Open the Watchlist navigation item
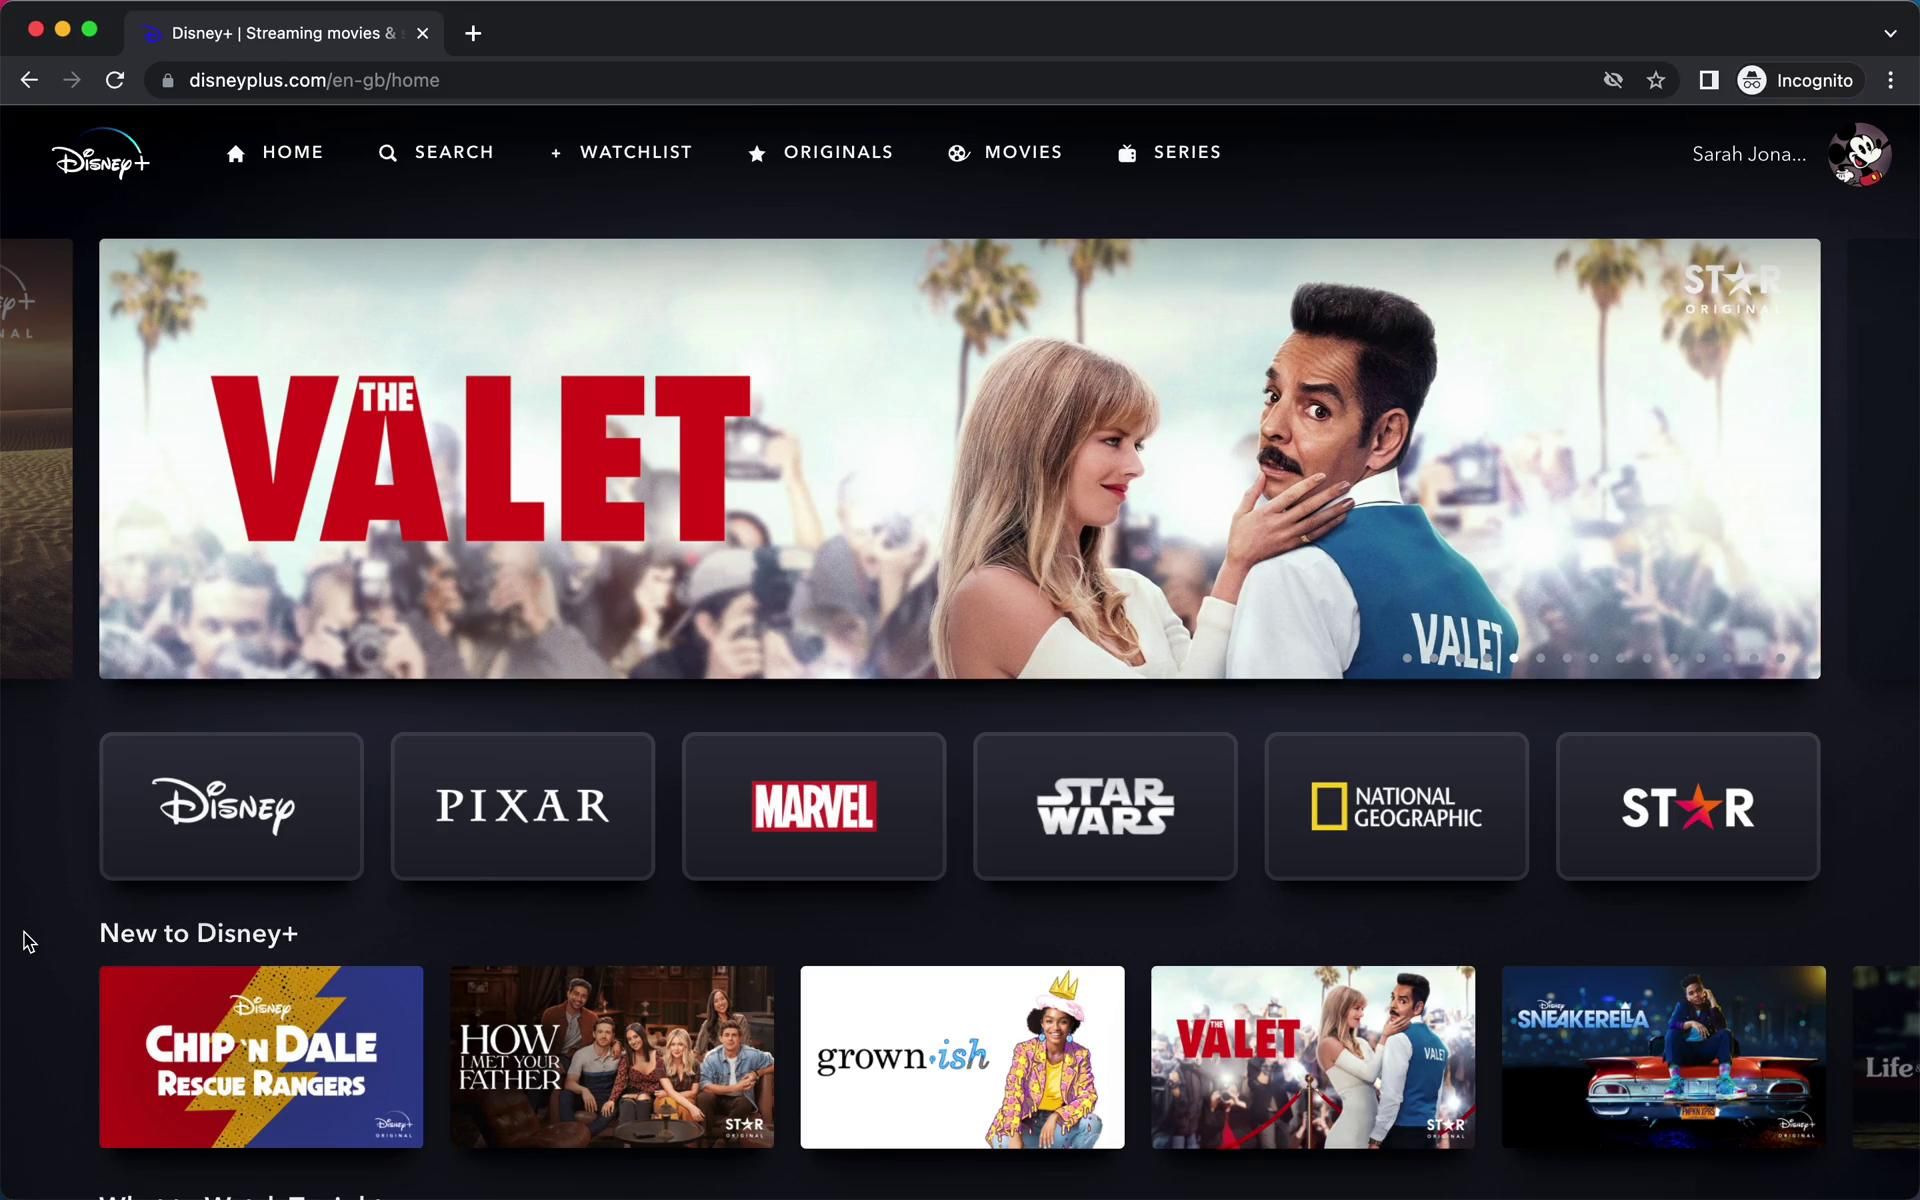 point(621,152)
